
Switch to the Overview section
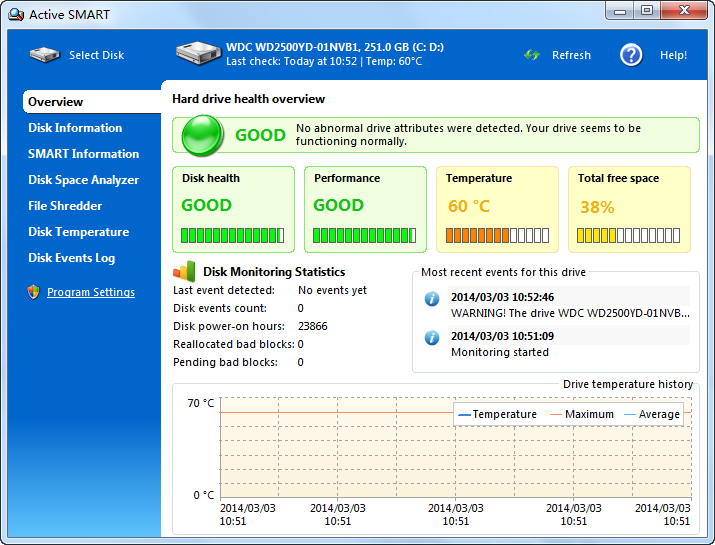(x=56, y=102)
